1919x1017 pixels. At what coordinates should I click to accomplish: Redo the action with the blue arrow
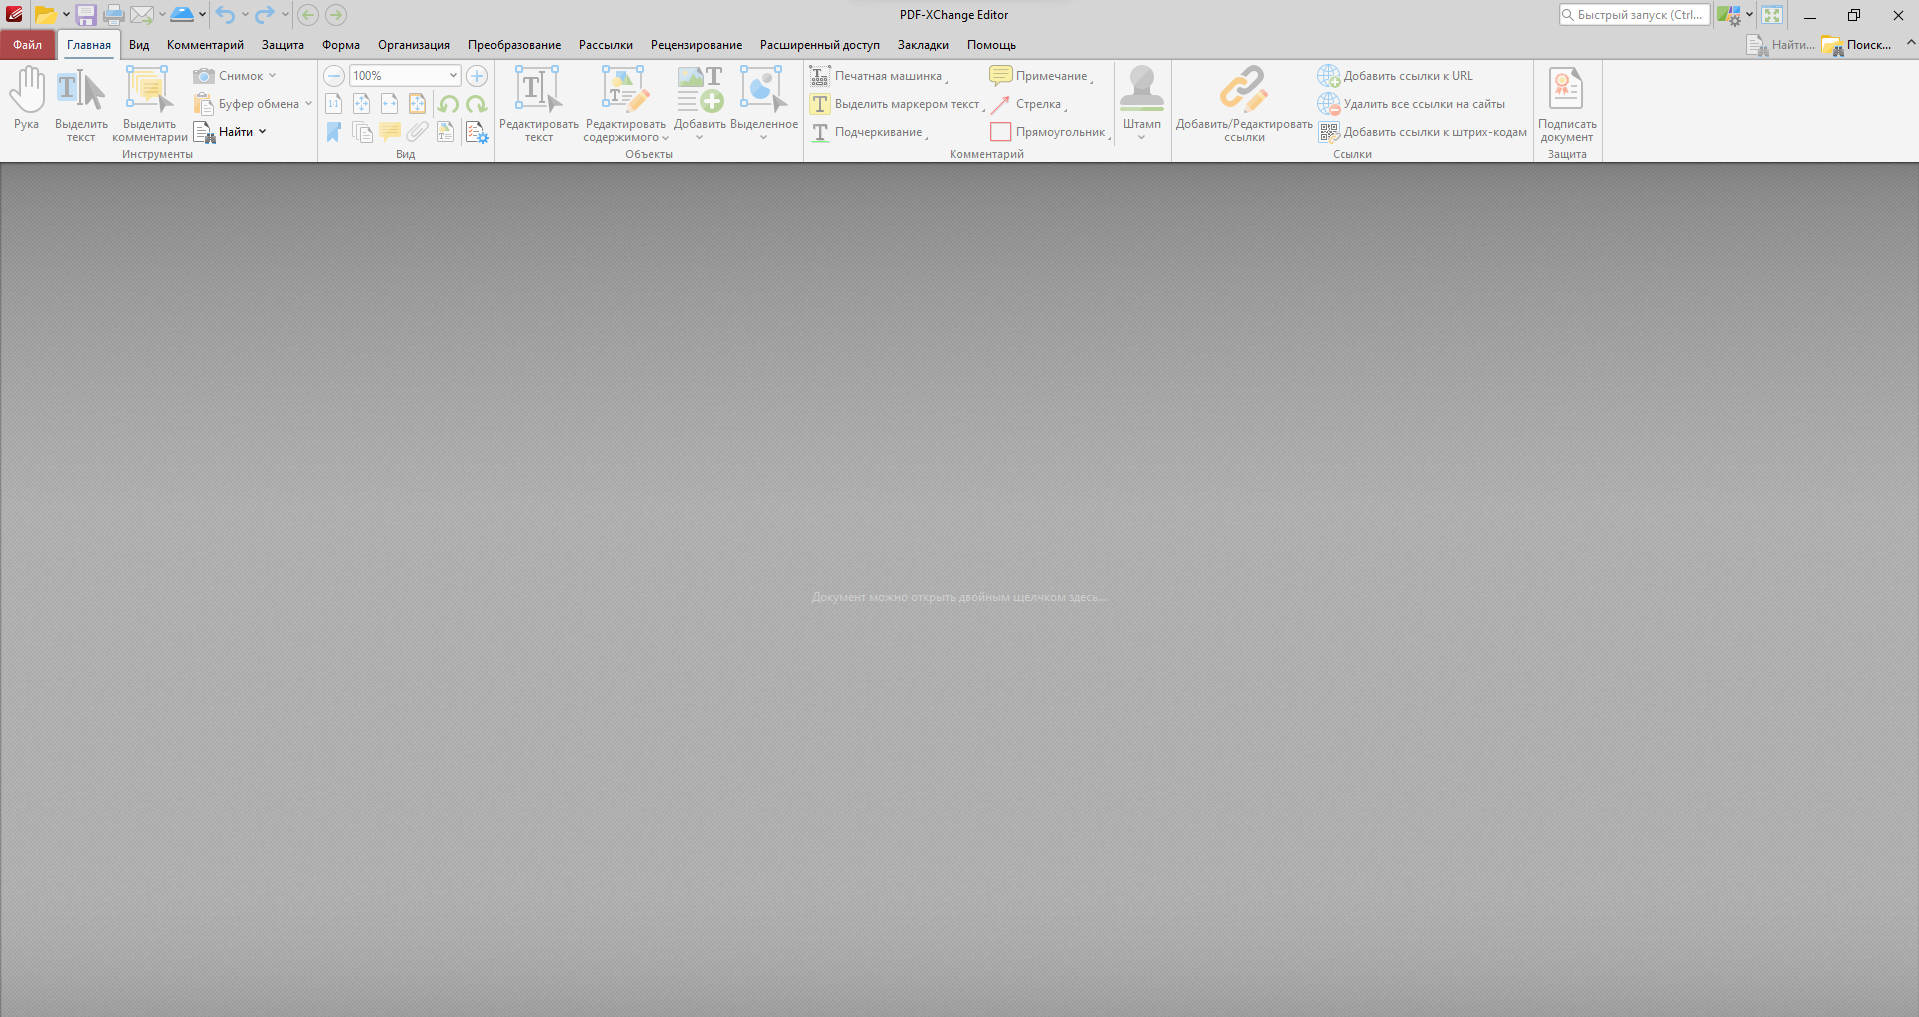264,15
